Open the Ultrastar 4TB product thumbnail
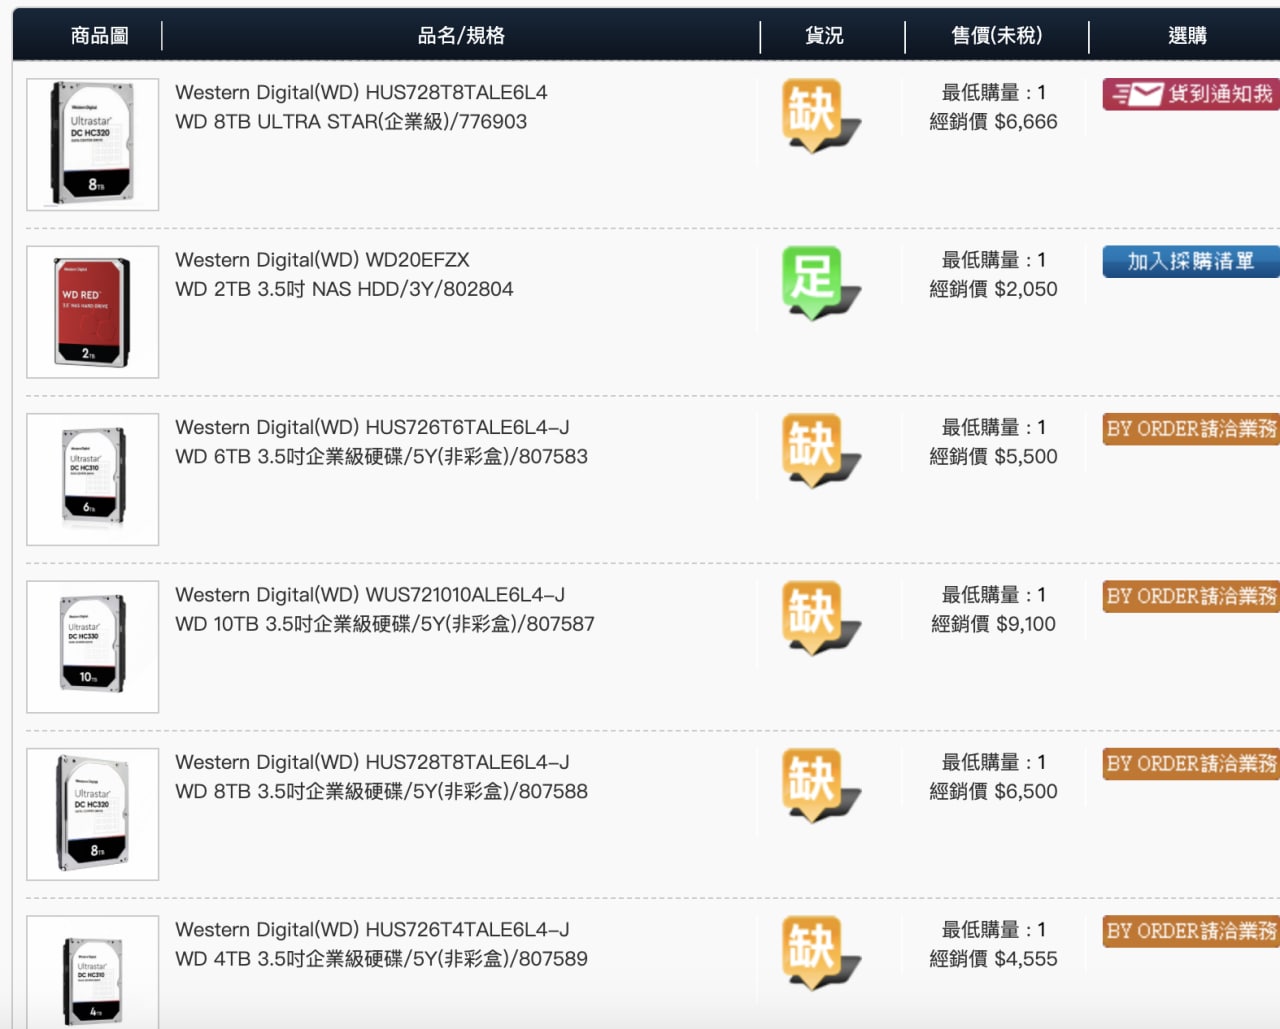Image resolution: width=1280 pixels, height=1029 pixels. pyautogui.click(x=92, y=972)
